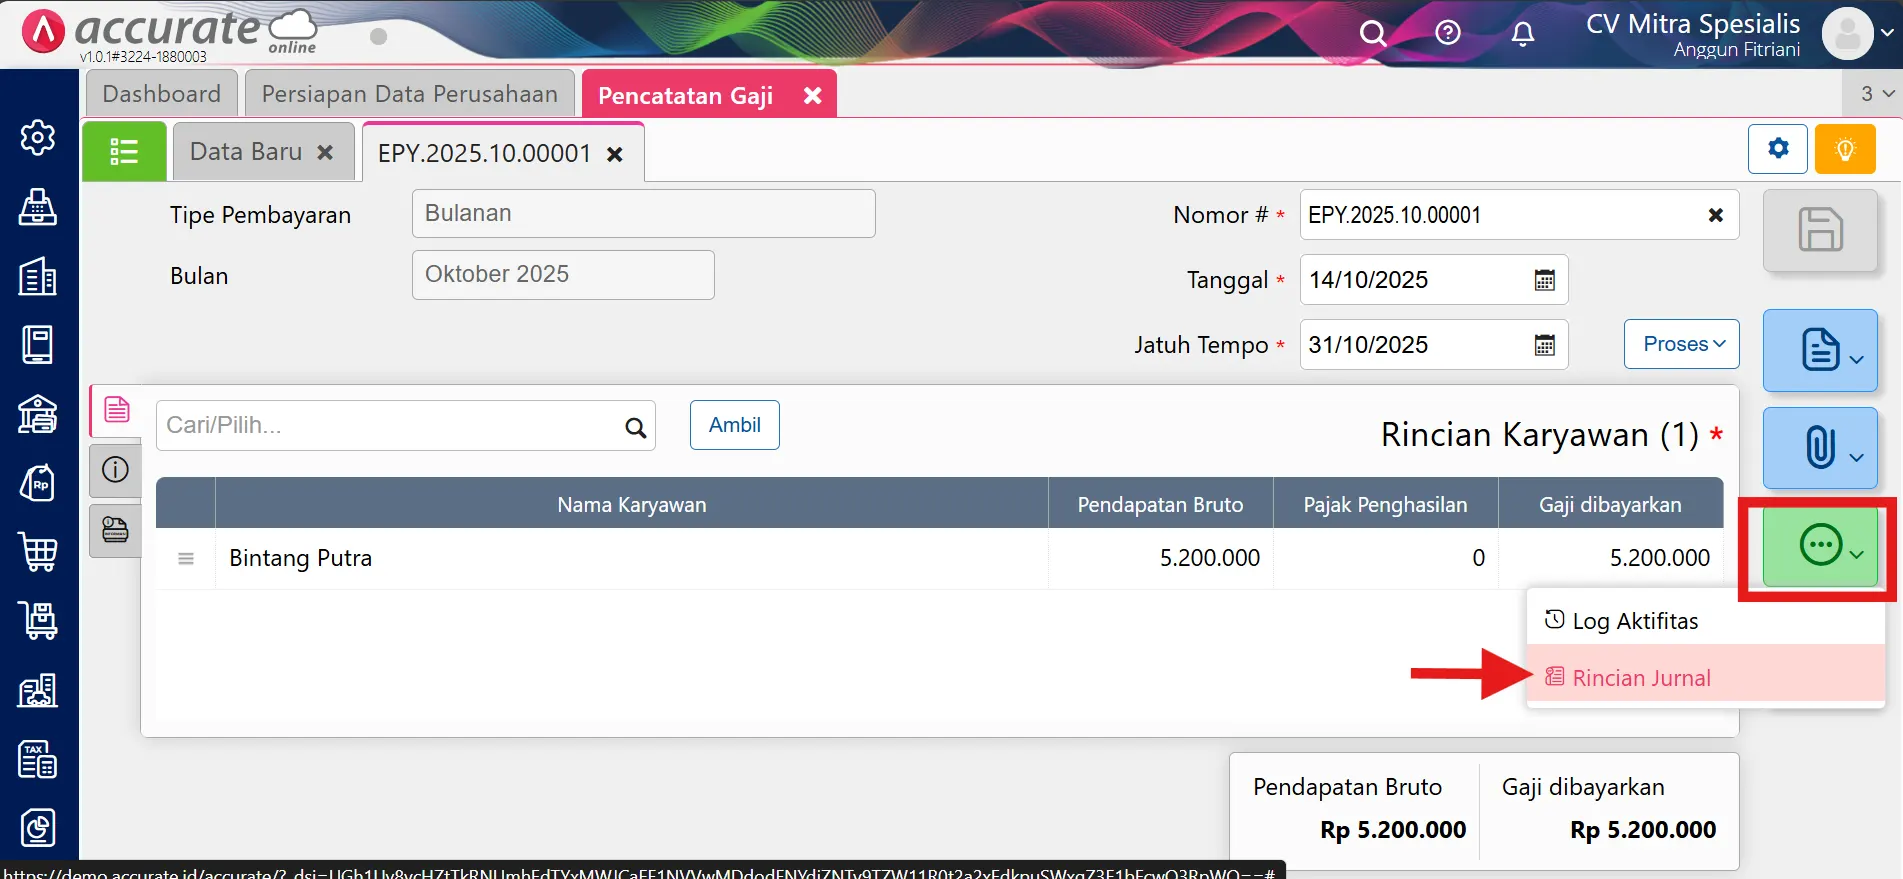
Task: Expand the Proses dropdown
Action: (x=1681, y=344)
